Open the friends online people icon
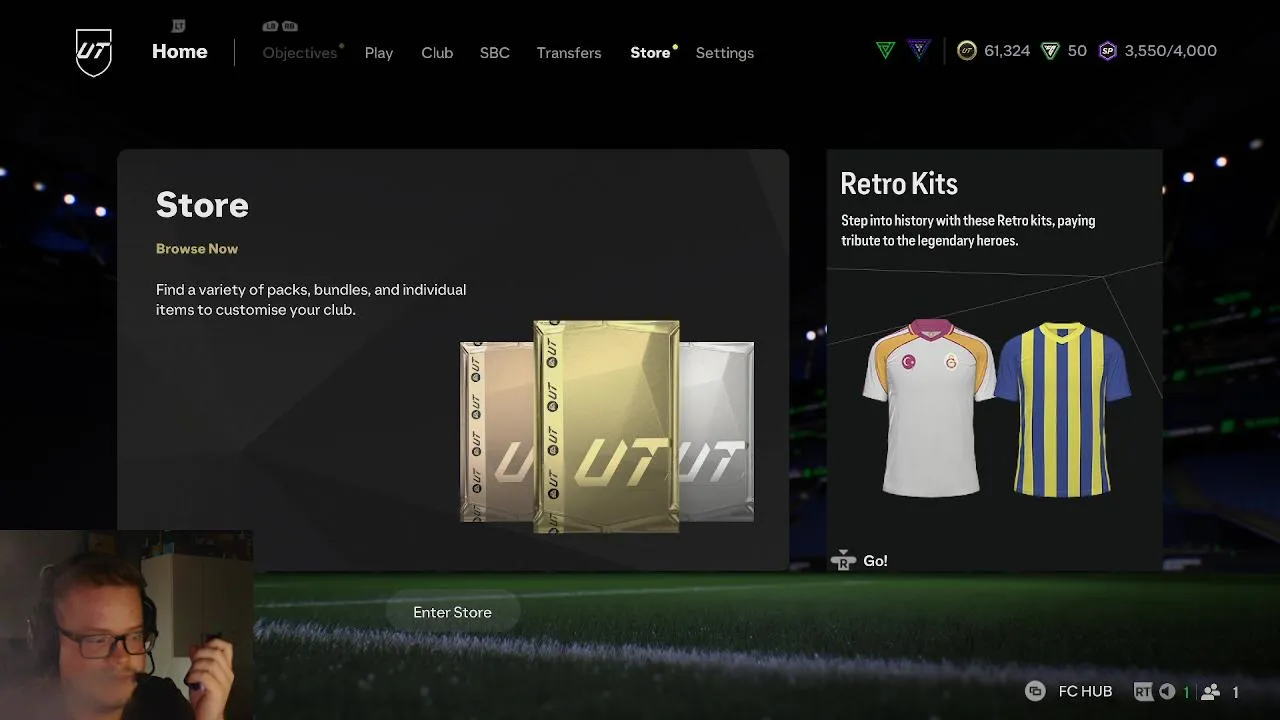This screenshot has width=1280, height=720. coord(1211,692)
